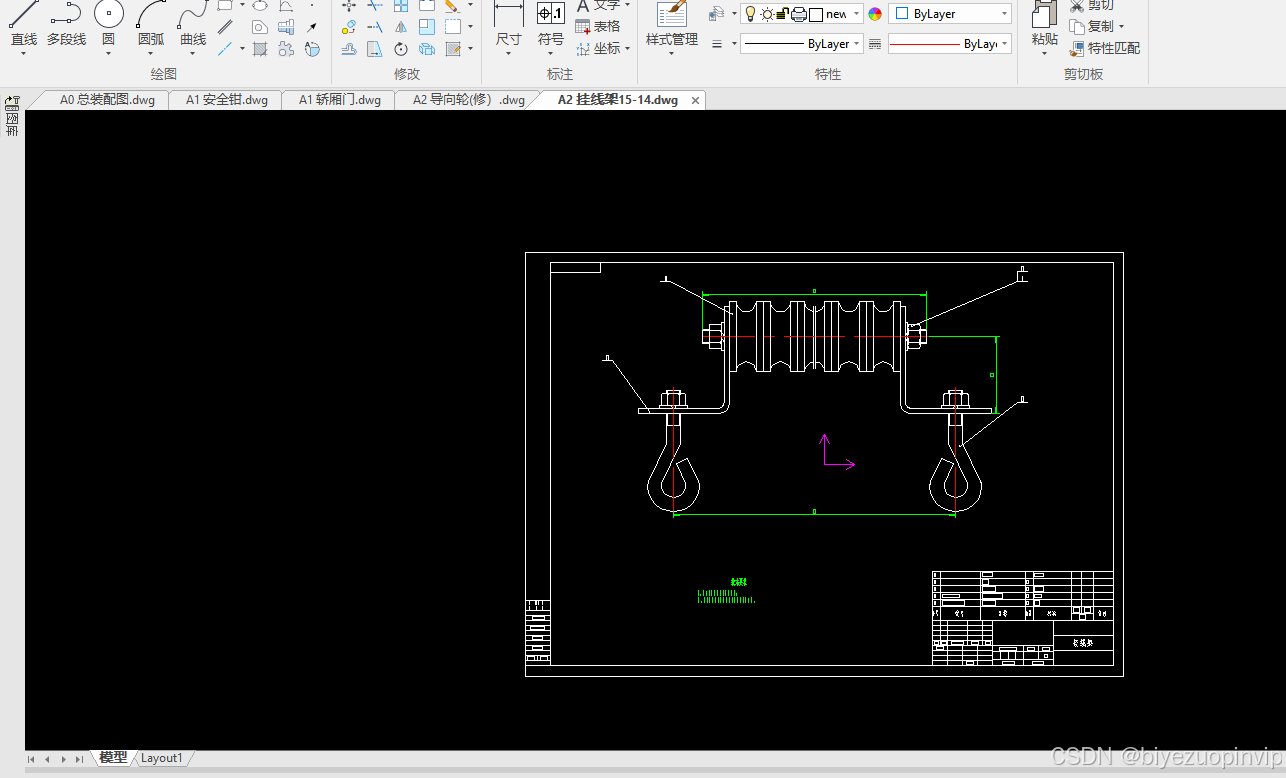This screenshot has height=778, width=1286.
Task: Go to first layout tab arrow
Action: 32,759
